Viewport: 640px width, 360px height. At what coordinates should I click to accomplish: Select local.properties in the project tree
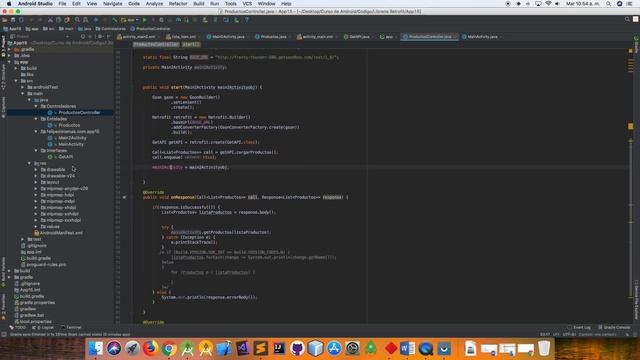pos(35,322)
